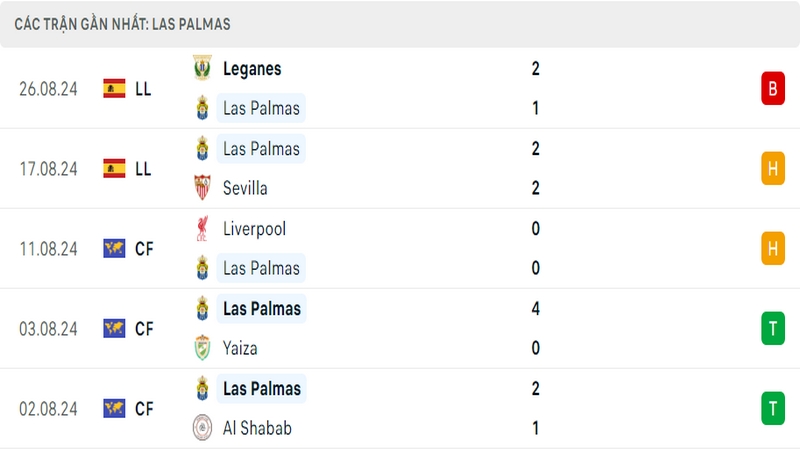Click the Sevilla club crest icon

click(x=202, y=187)
